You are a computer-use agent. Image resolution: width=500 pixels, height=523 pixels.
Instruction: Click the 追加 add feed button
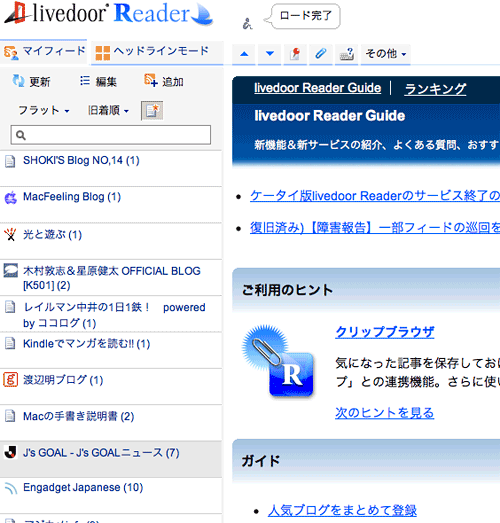click(164, 81)
